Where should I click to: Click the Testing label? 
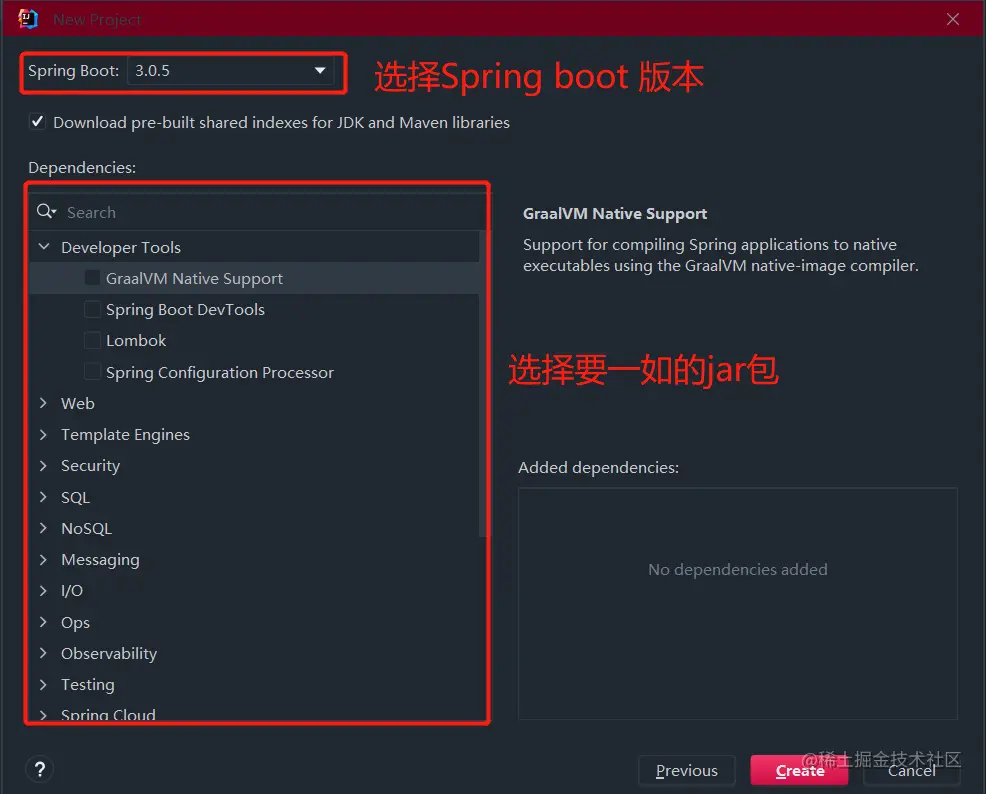click(x=87, y=685)
